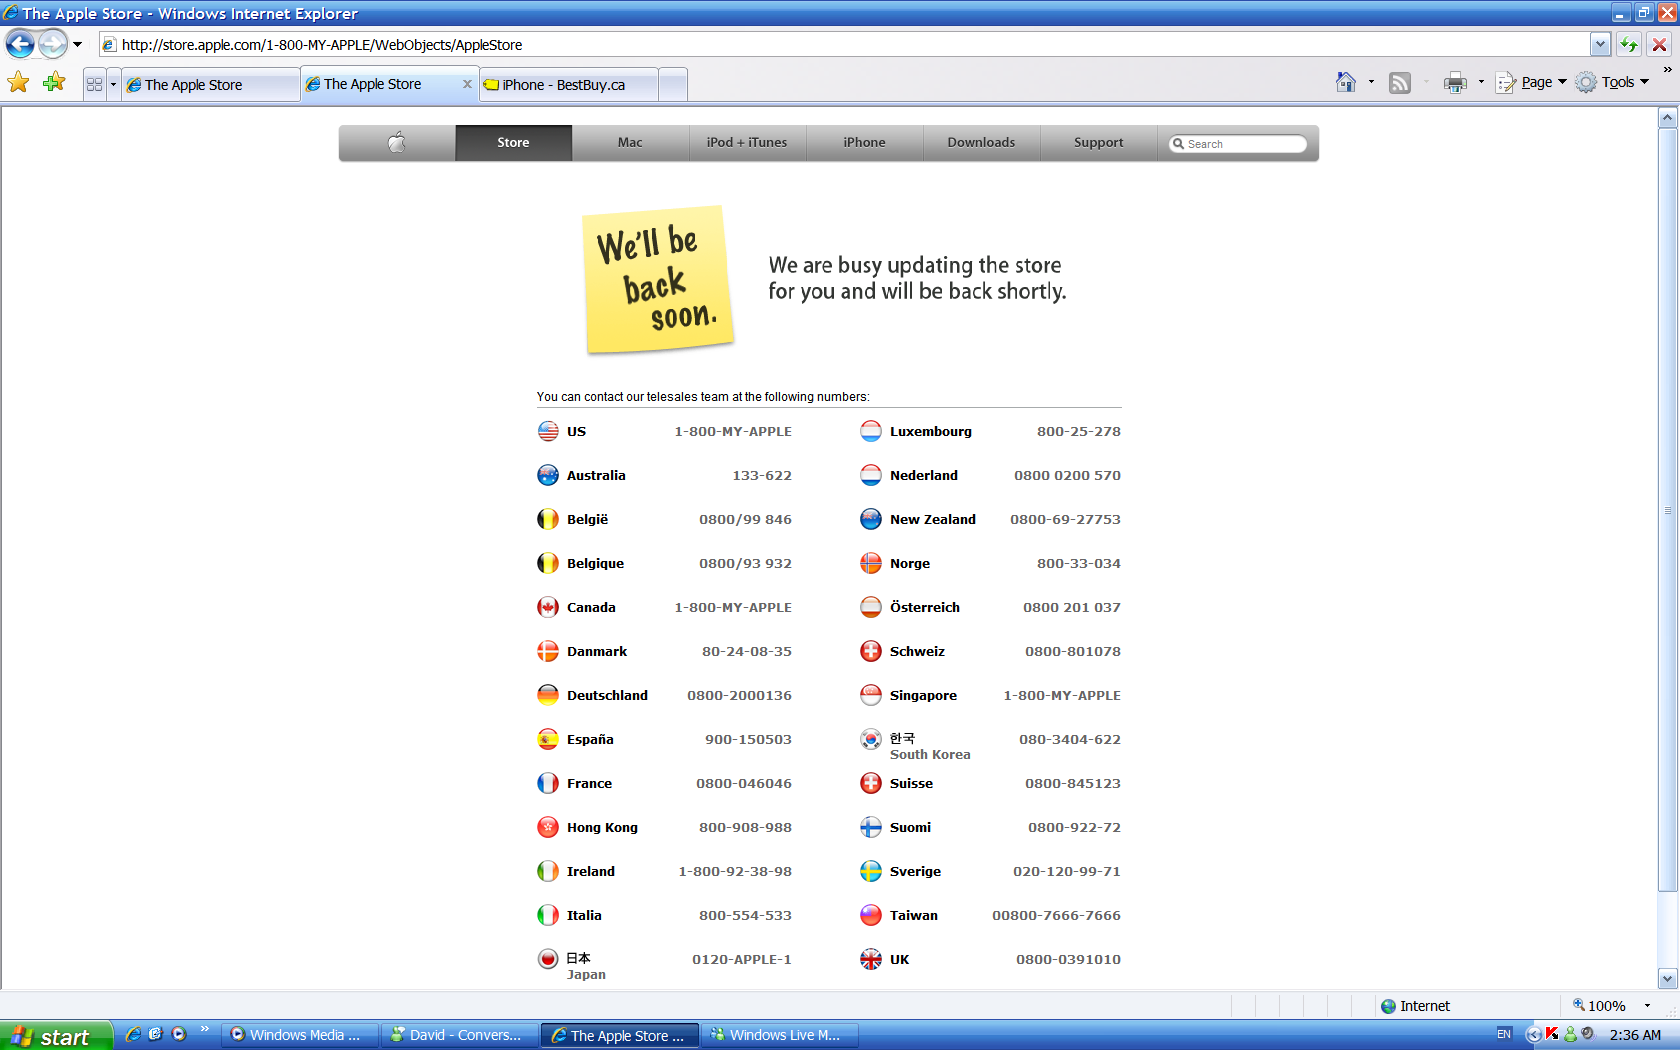Click the Japan flag icon
Screen dimensions: 1680x1050
548,958
